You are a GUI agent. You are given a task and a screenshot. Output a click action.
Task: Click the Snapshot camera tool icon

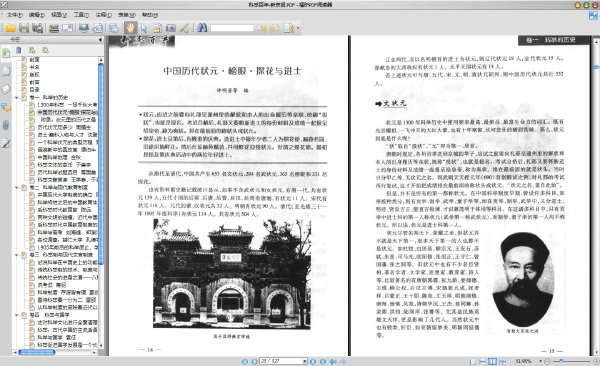tap(171, 28)
